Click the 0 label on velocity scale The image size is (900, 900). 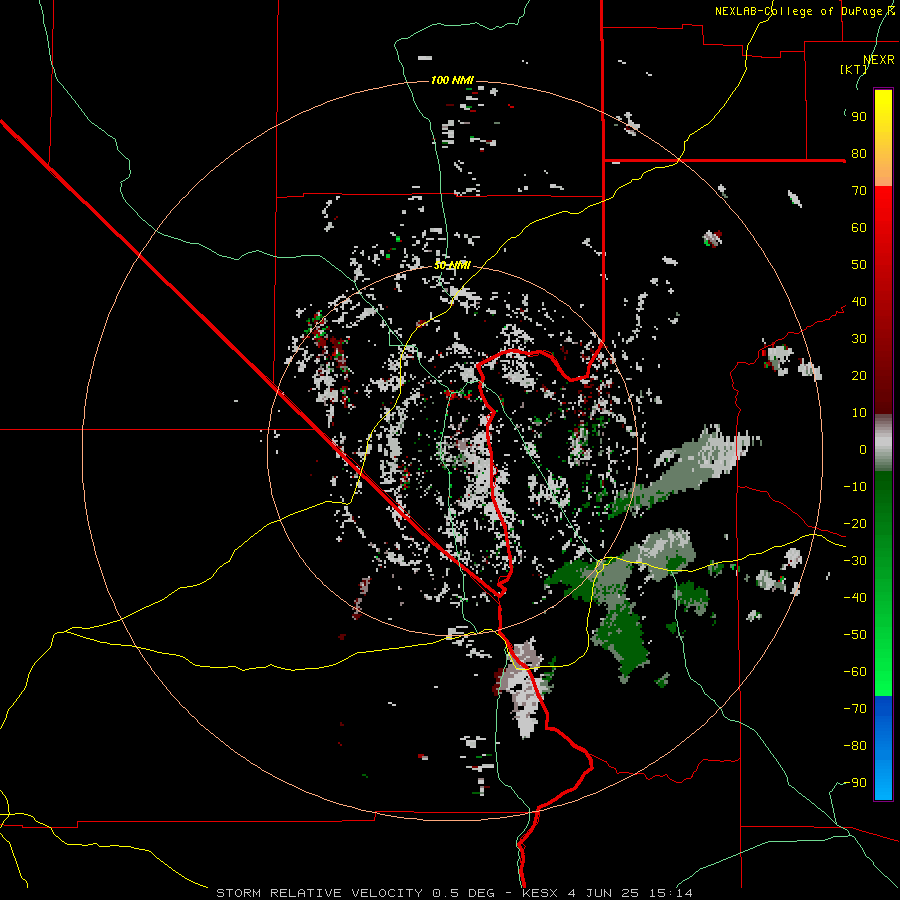[863, 449]
